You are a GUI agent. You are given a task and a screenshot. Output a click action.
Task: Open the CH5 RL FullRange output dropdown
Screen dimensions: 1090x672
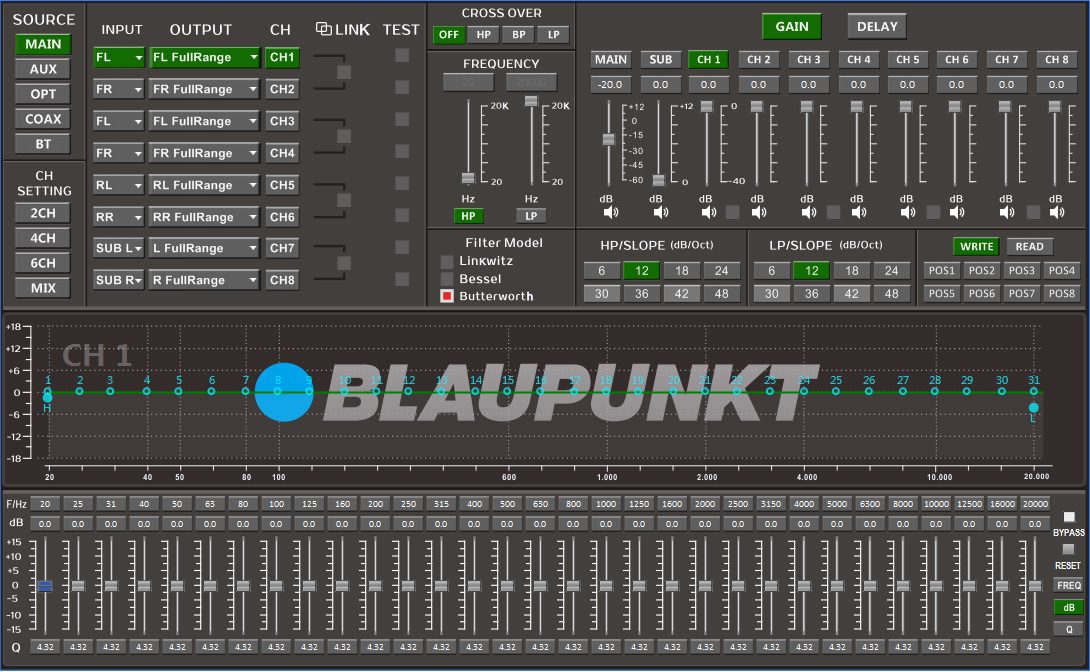pos(205,185)
